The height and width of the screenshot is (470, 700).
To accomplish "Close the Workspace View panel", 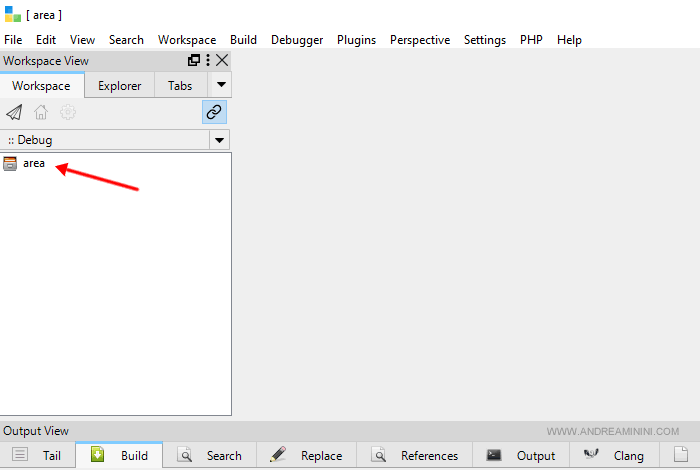I will (x=222, y=61).
